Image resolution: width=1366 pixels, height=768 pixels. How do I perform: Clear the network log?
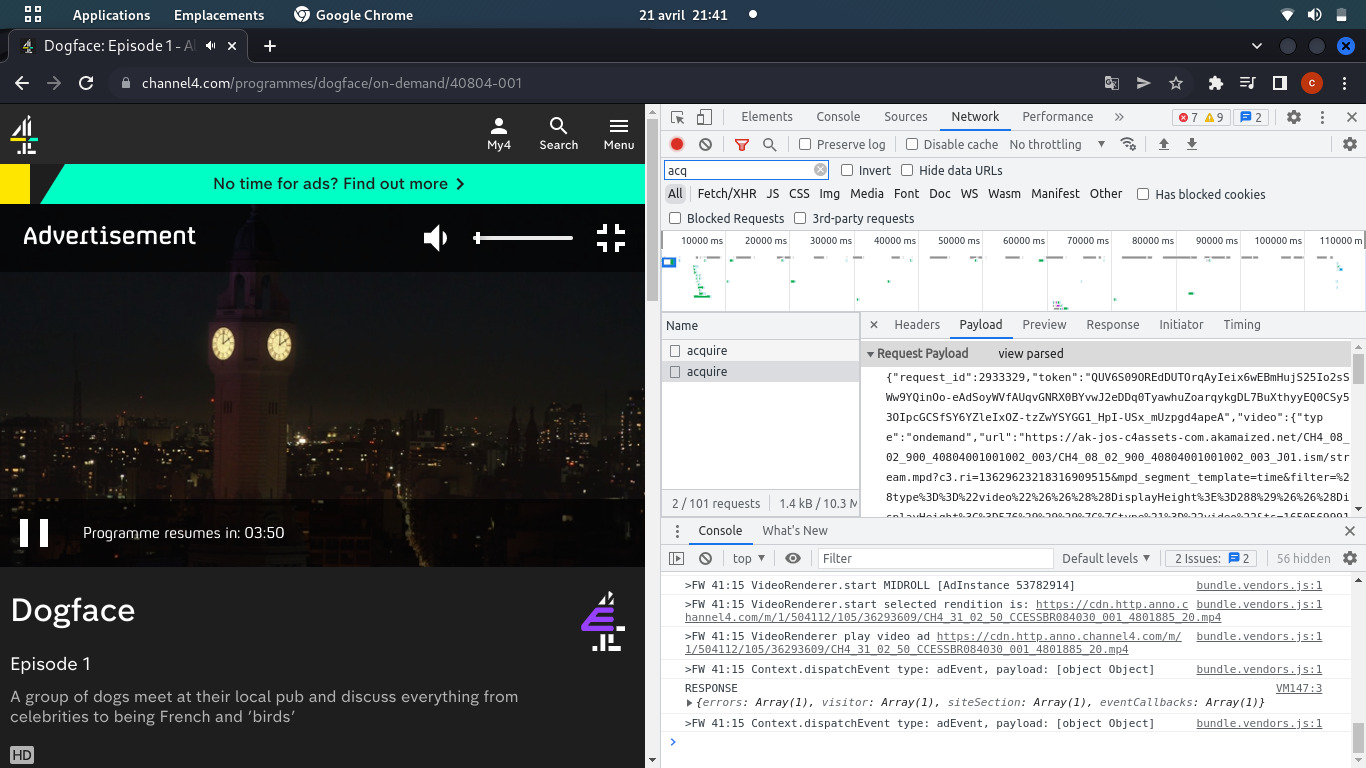click(705, 144)
